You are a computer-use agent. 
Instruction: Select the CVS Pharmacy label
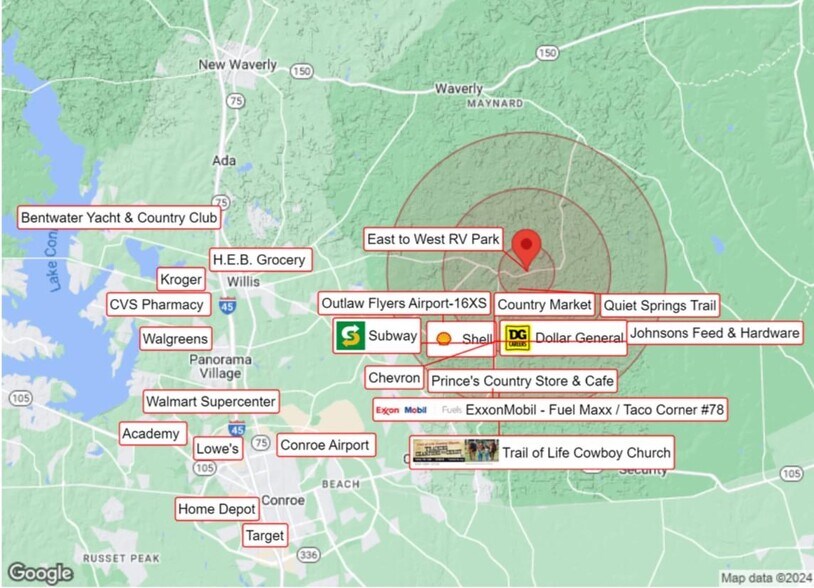tap(157, 304)
